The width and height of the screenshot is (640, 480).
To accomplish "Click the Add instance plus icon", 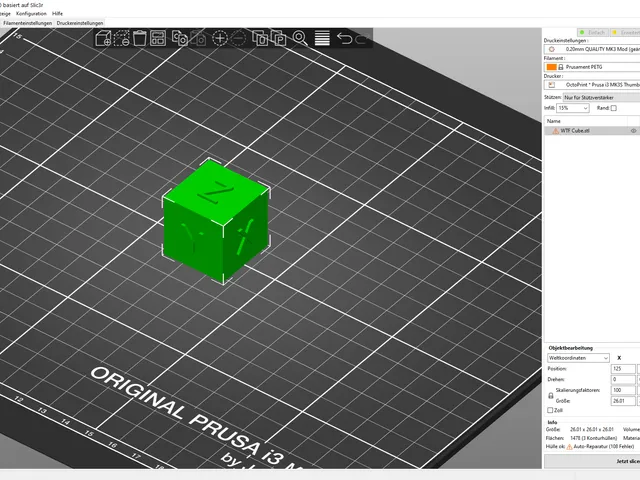I will [220, 38].
